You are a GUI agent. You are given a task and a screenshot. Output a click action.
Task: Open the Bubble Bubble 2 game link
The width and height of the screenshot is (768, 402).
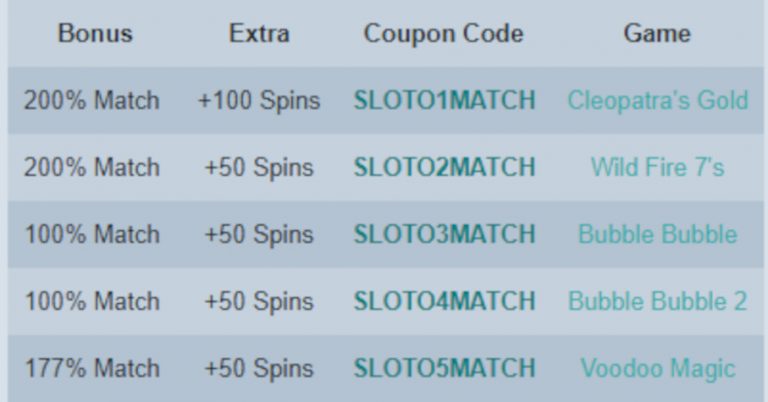pos(658,301)
